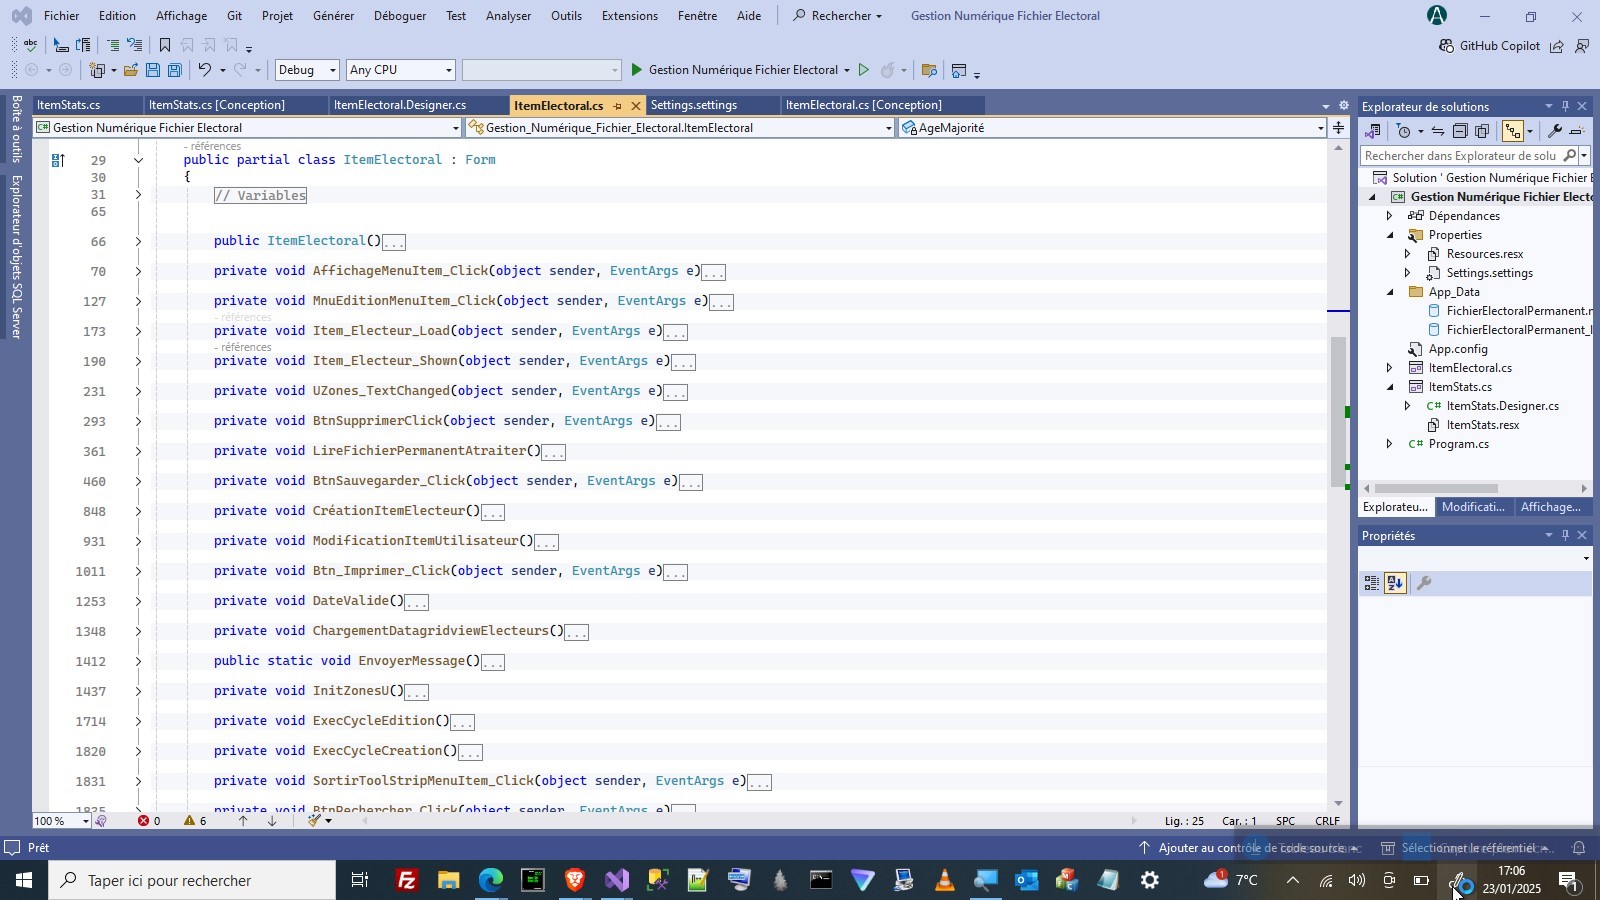Click Sync with Active Document icon

(x=1438, y=131)
